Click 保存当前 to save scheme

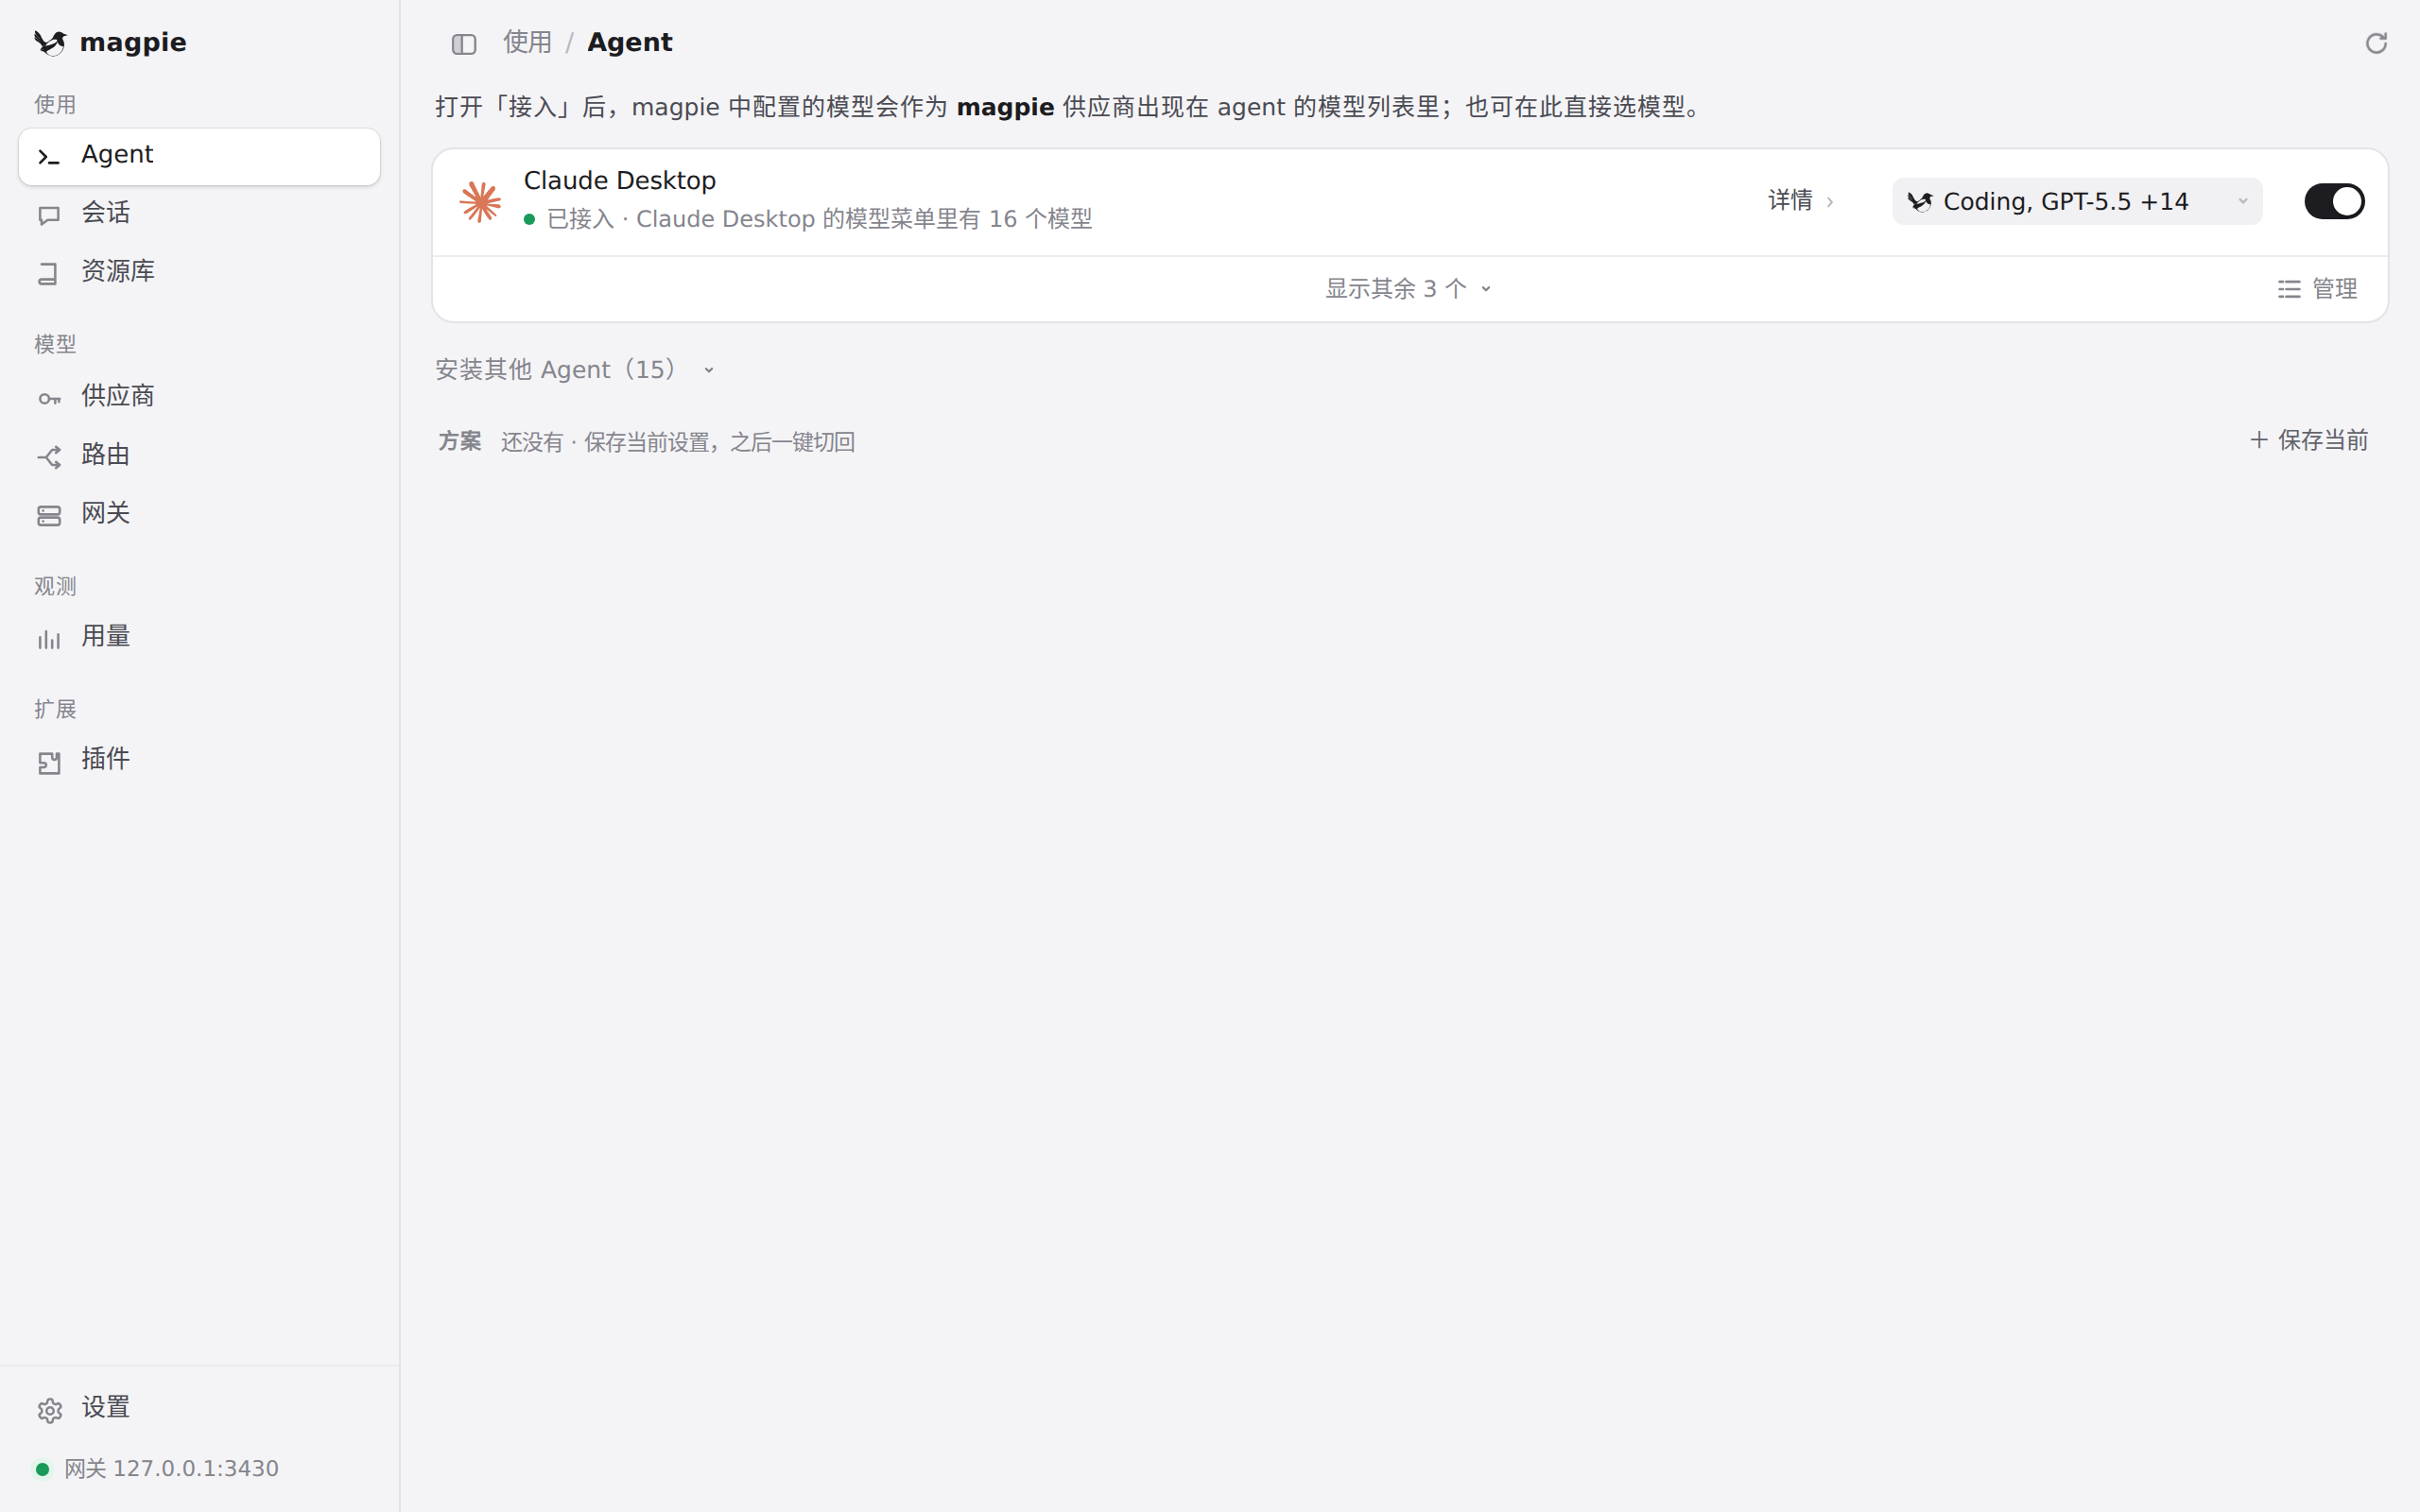pos(2309,440)
